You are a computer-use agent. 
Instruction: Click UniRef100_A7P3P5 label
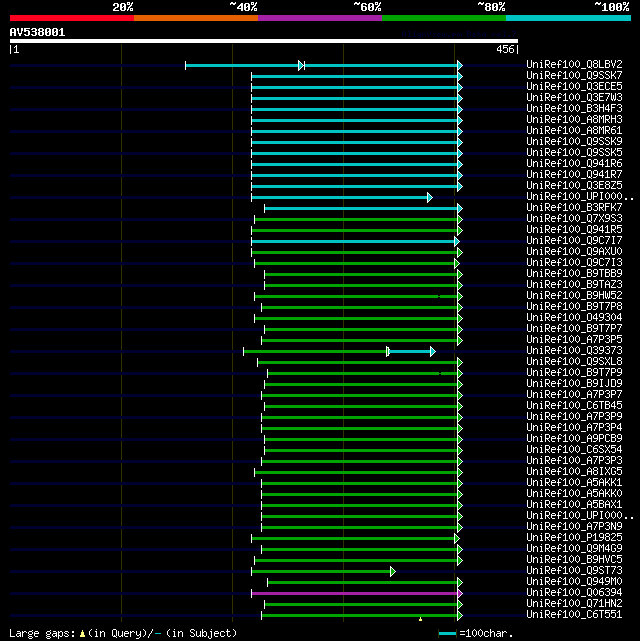pos(574,340)
